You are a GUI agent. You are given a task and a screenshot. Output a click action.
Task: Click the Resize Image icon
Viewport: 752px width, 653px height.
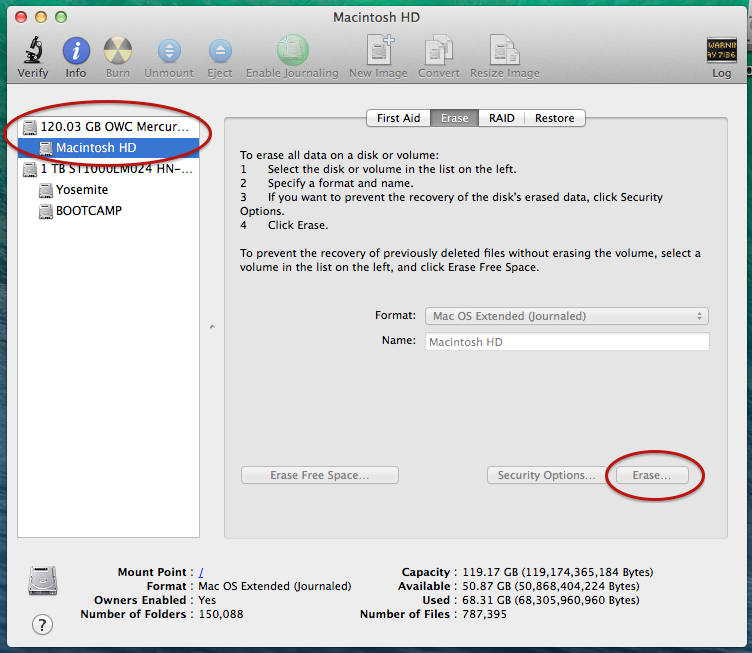tap(505, 49)
